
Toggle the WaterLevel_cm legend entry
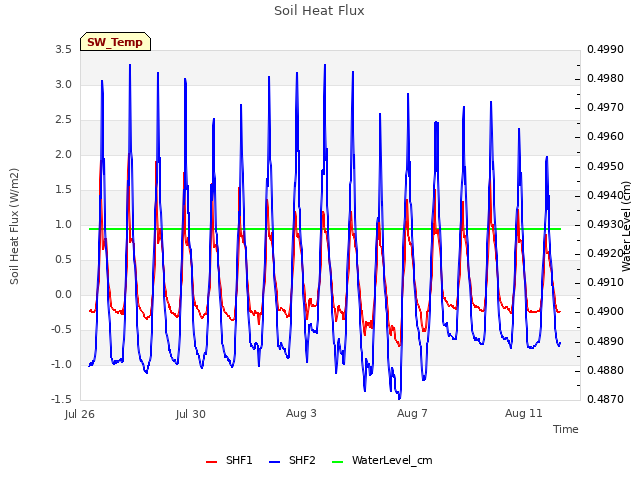point(382,460)
